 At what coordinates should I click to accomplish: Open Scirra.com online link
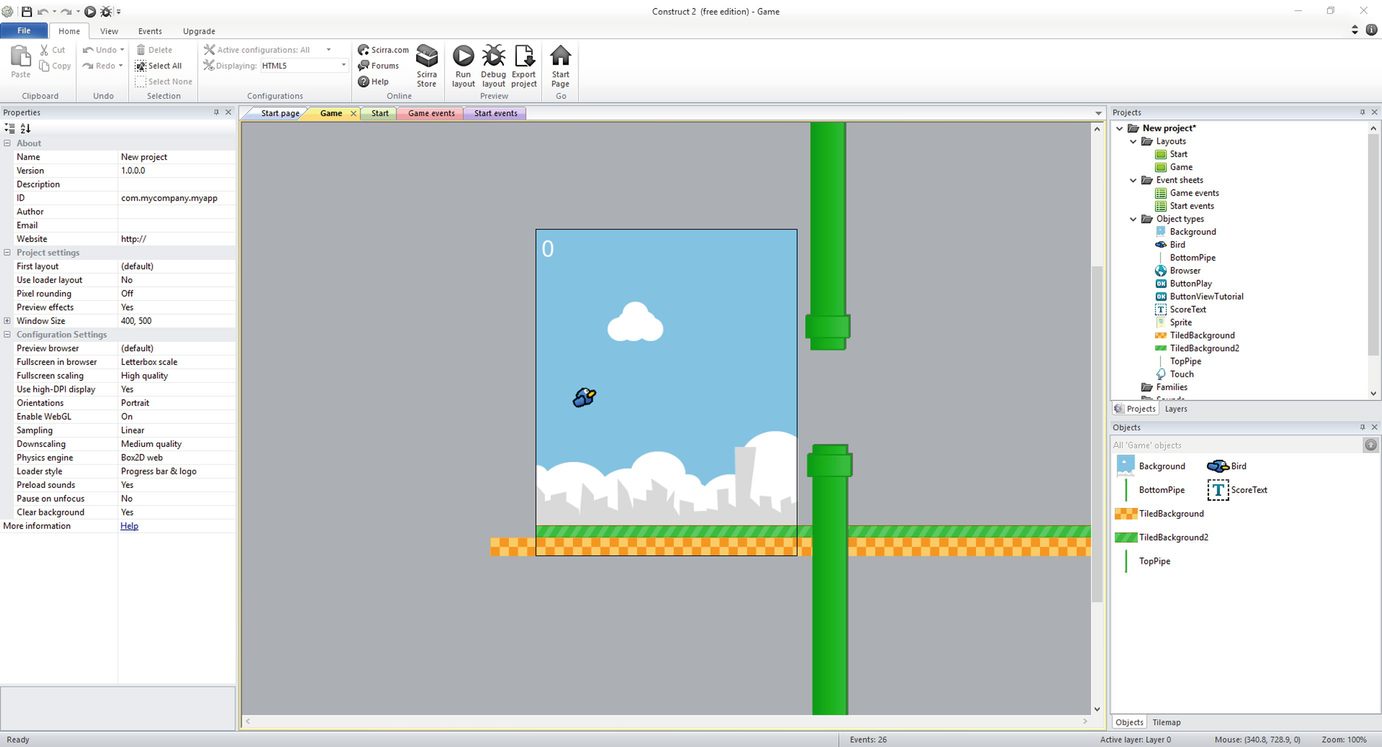[384, 50]
